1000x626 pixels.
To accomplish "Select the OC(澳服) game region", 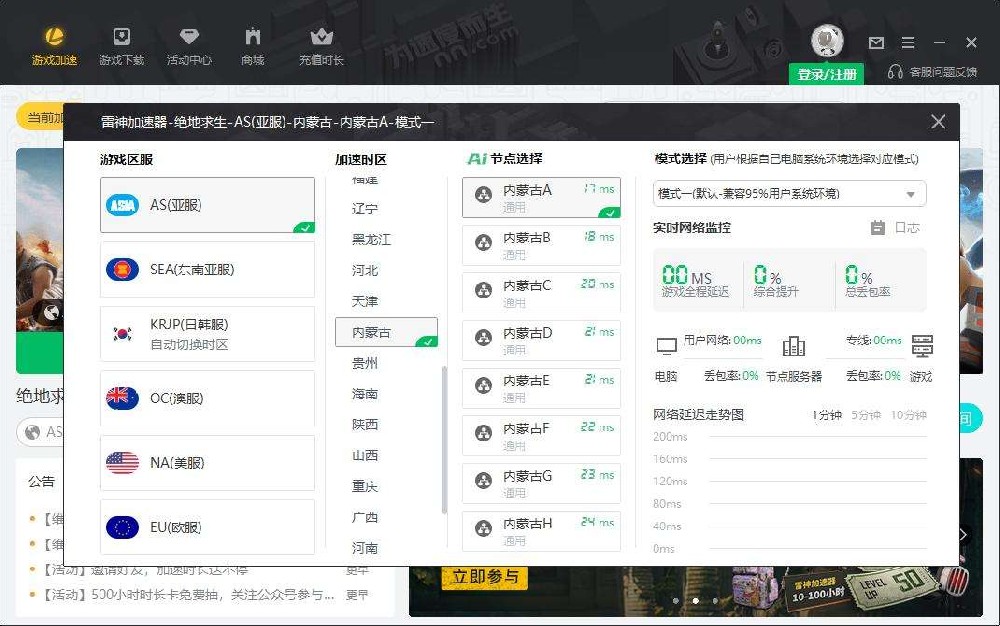I will tap(207, 398).
